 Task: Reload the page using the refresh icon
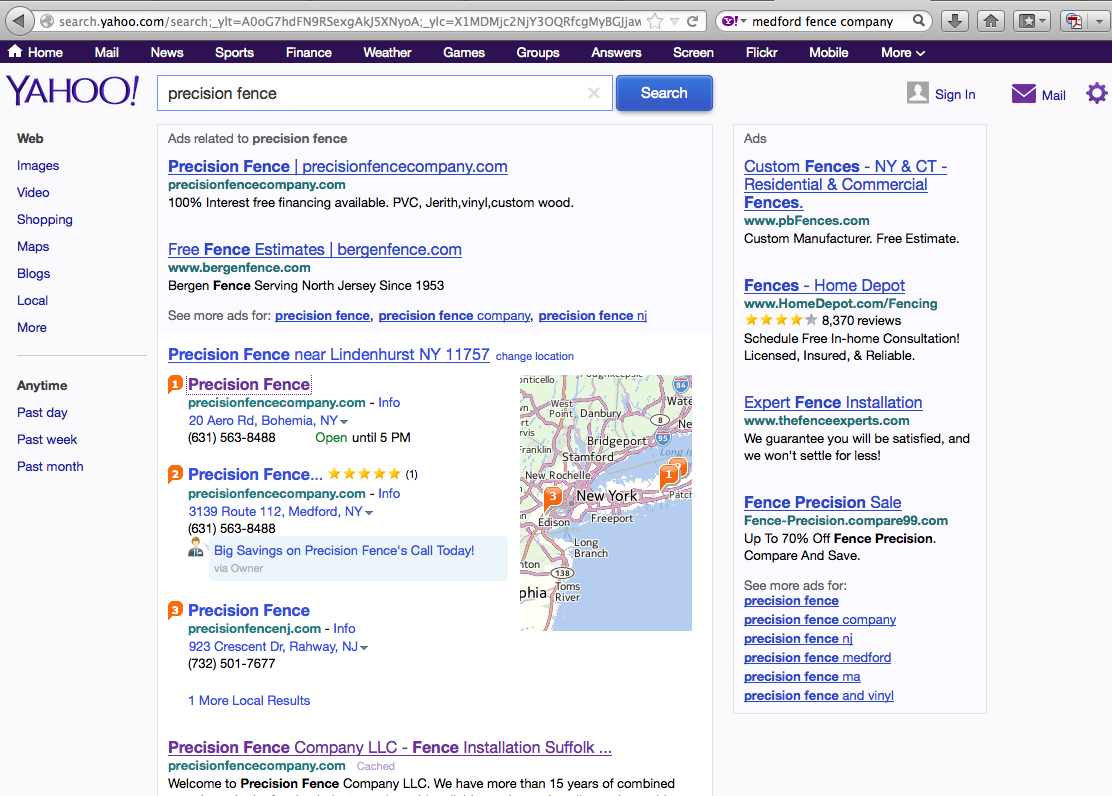[x=695, y=21]
